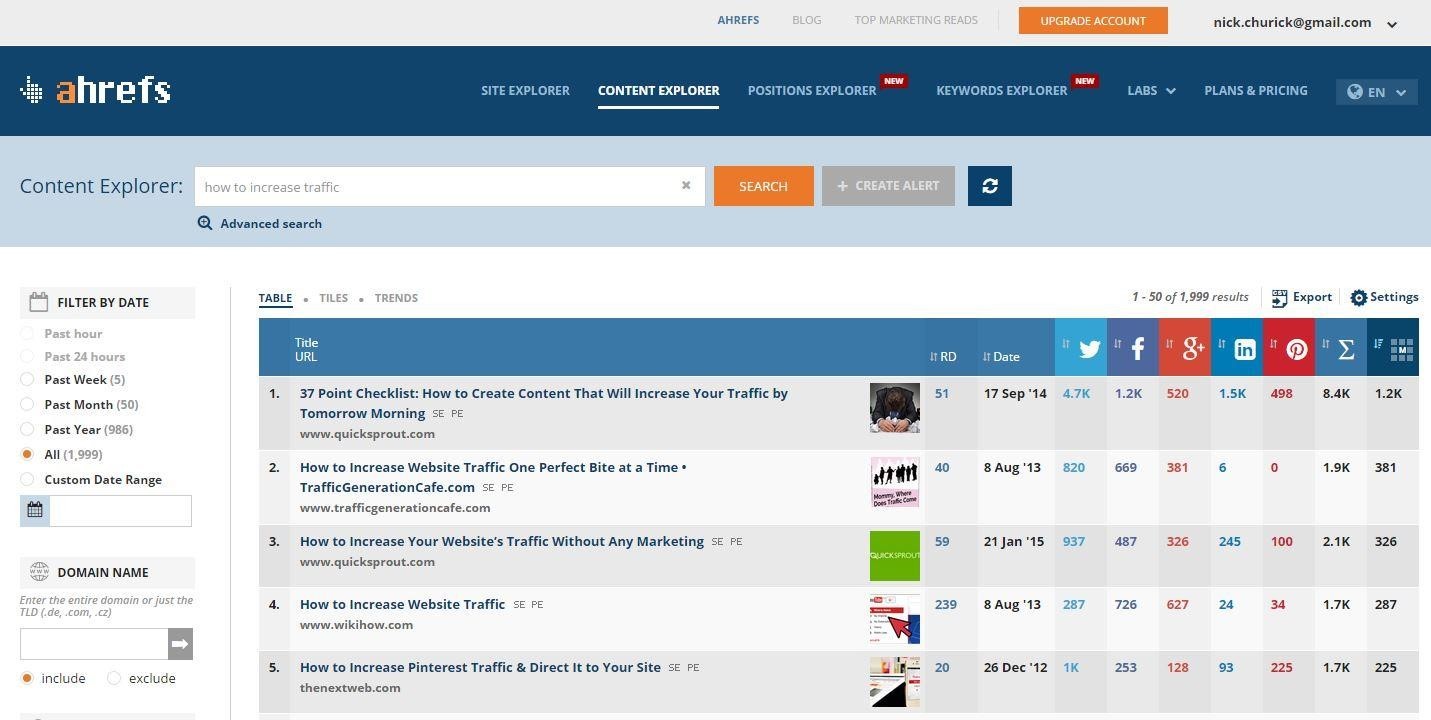Open Top Marketing Reads link
Screen dimensions: 1431x720
pyautogui.click(x=916, y=20)
